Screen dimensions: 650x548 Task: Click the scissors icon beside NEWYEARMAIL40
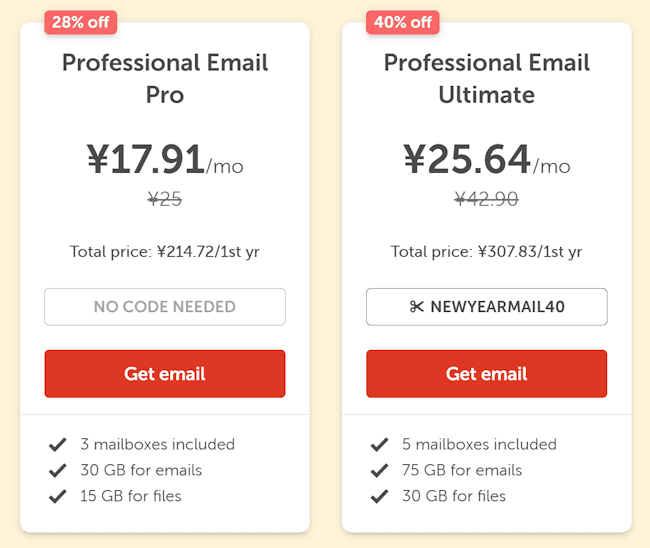[417, 307]
